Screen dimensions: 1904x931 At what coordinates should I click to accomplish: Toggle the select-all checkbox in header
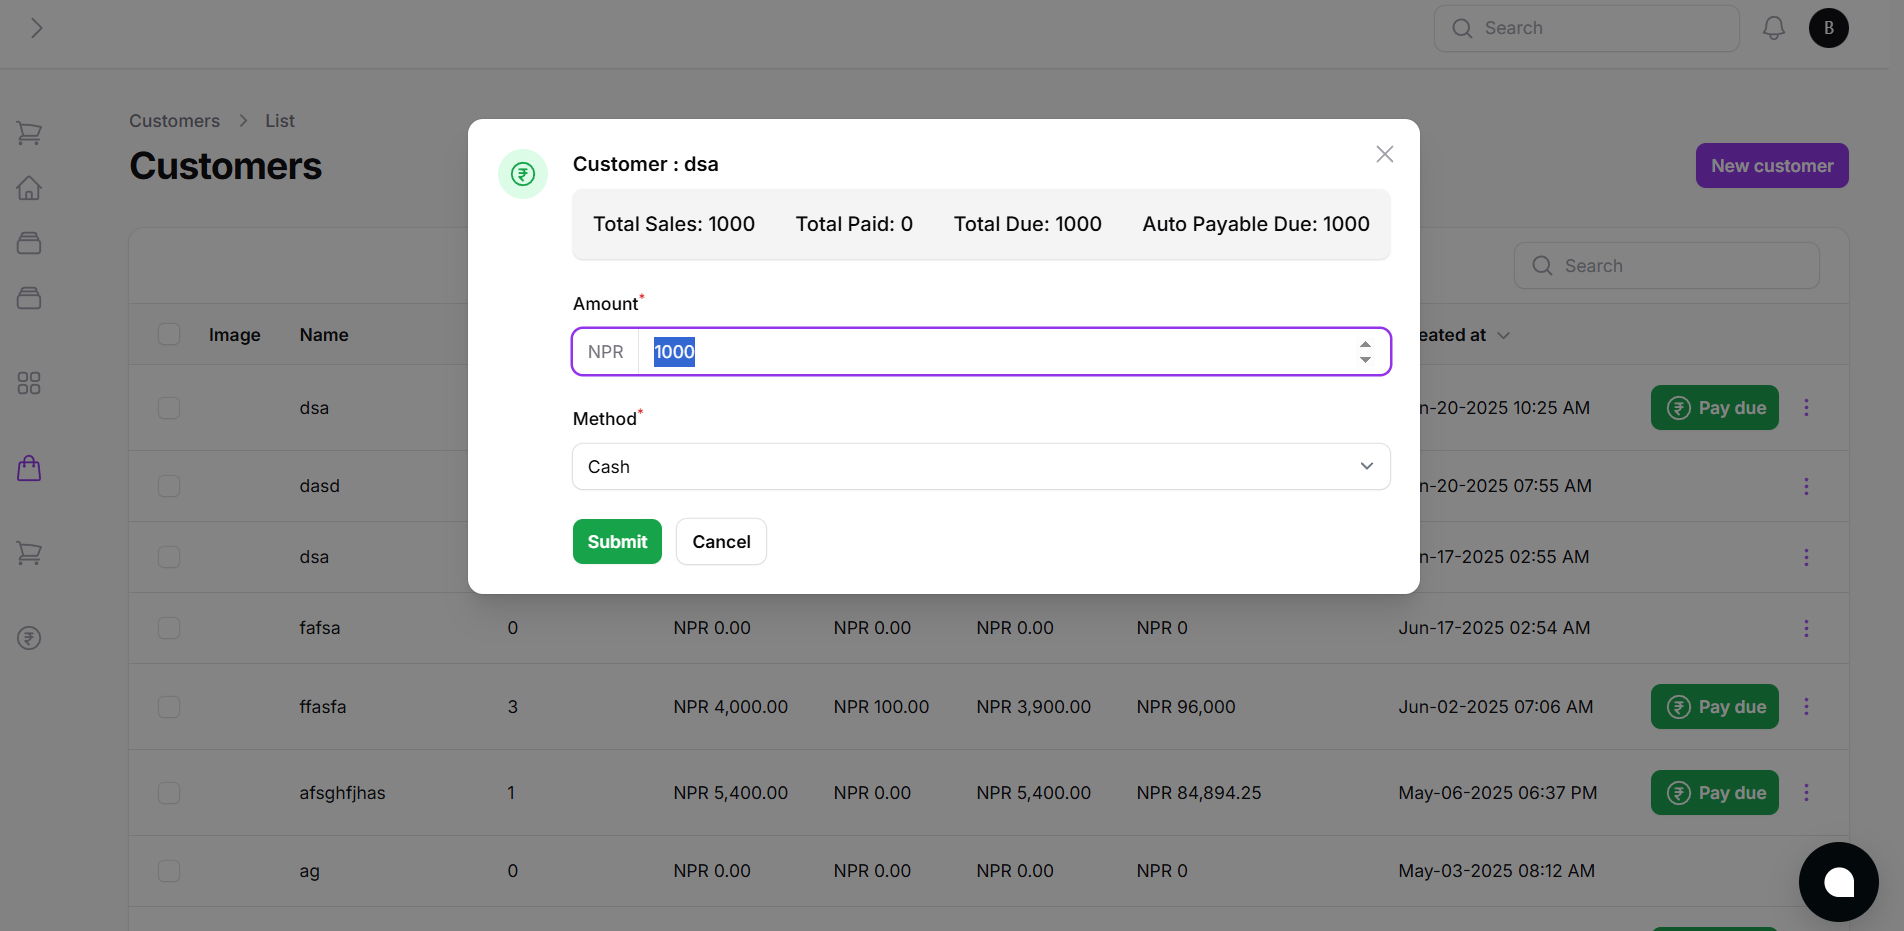169,334
